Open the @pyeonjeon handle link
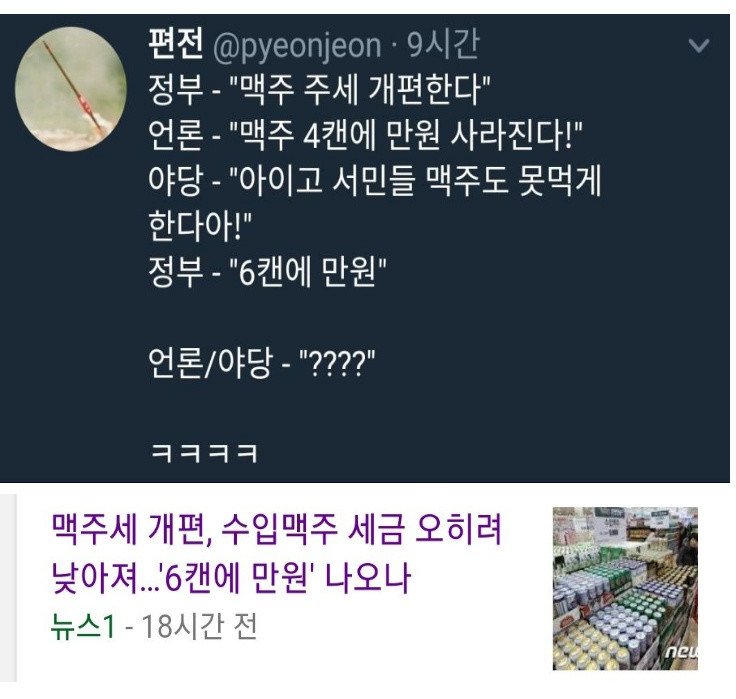The image size is (736, 699). tap(297, 46)
